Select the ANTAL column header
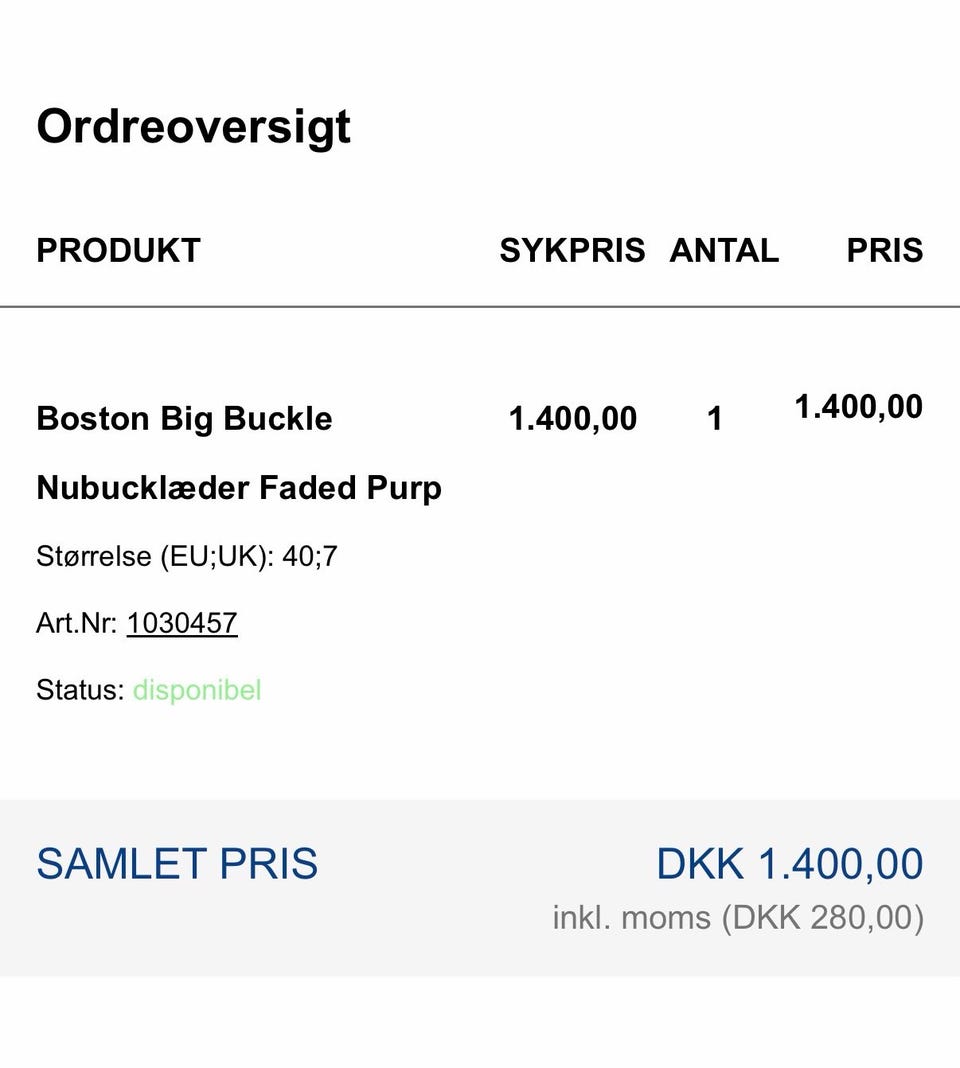 tap(724, 250)
